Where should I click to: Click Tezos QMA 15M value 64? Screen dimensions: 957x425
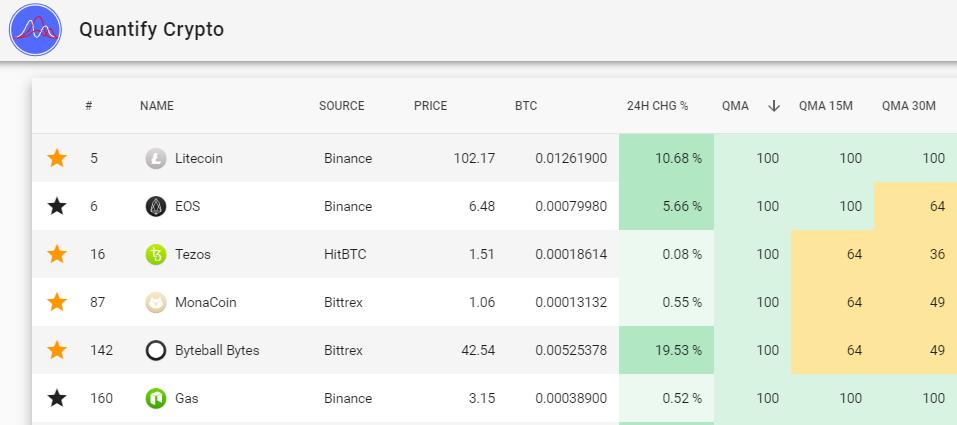(x=854, y=254)
